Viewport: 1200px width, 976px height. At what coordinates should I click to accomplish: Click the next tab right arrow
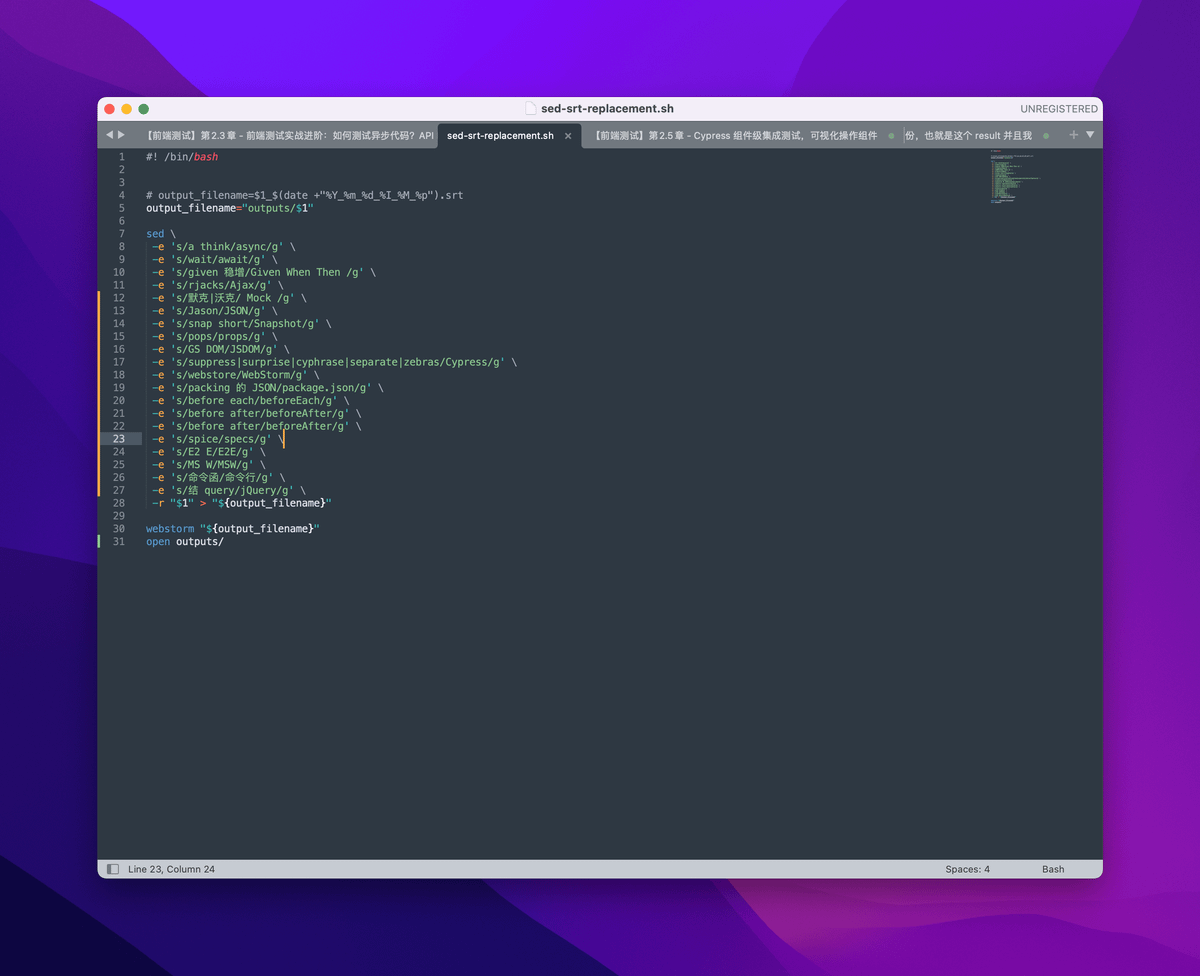pos(122,135)
